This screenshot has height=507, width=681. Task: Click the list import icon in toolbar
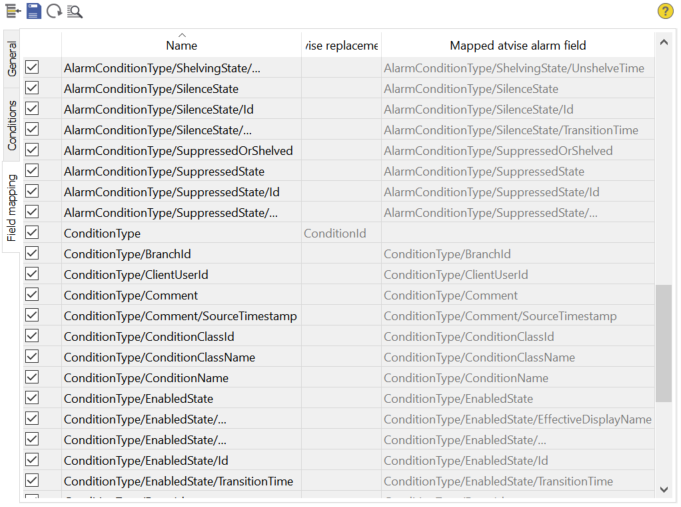(12, 11)
